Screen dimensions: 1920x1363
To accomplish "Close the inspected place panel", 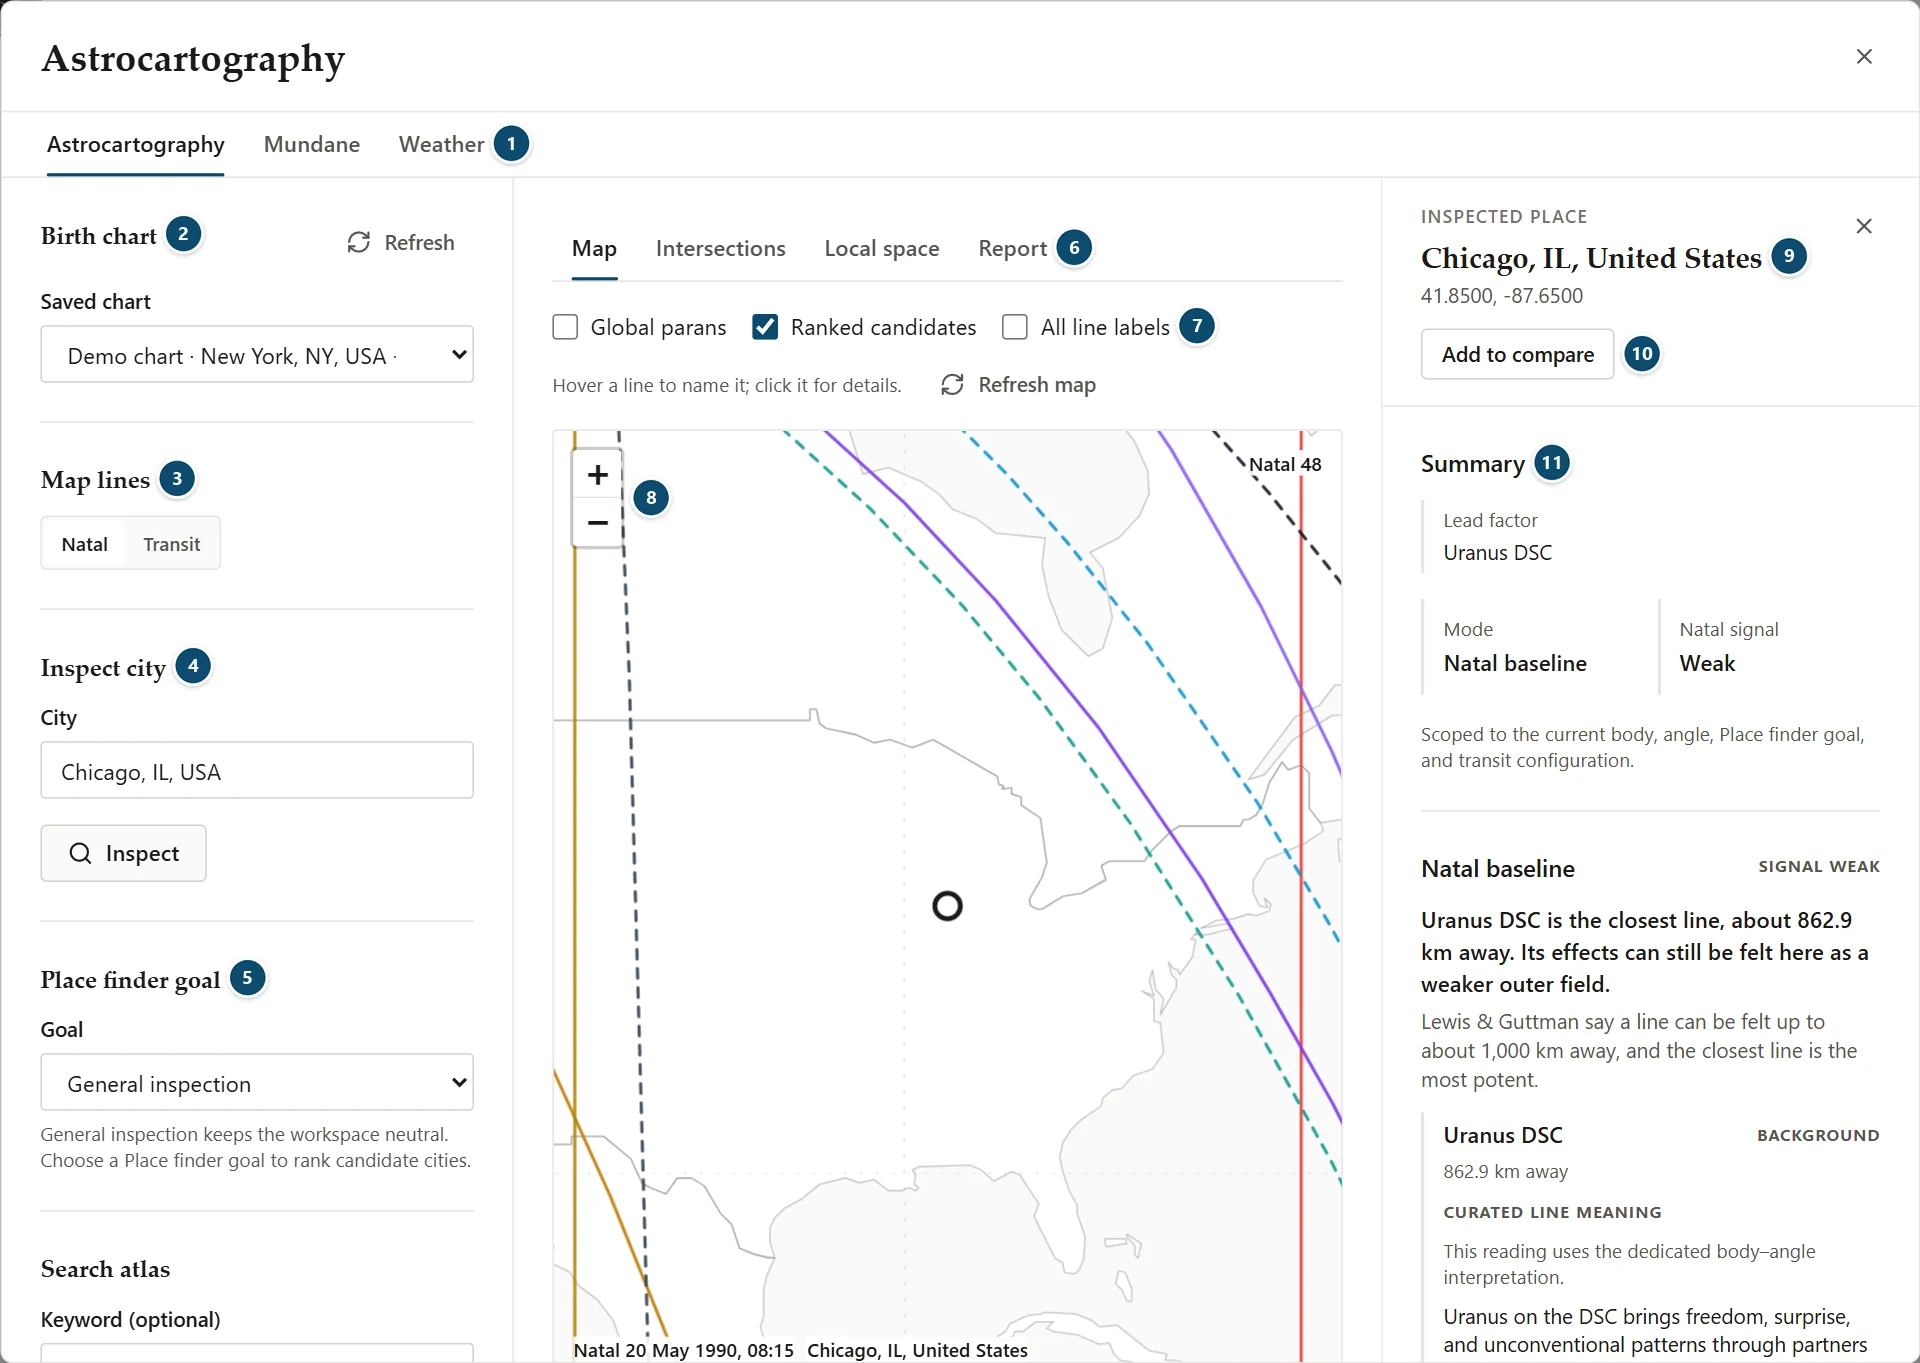I will 1864,226.
